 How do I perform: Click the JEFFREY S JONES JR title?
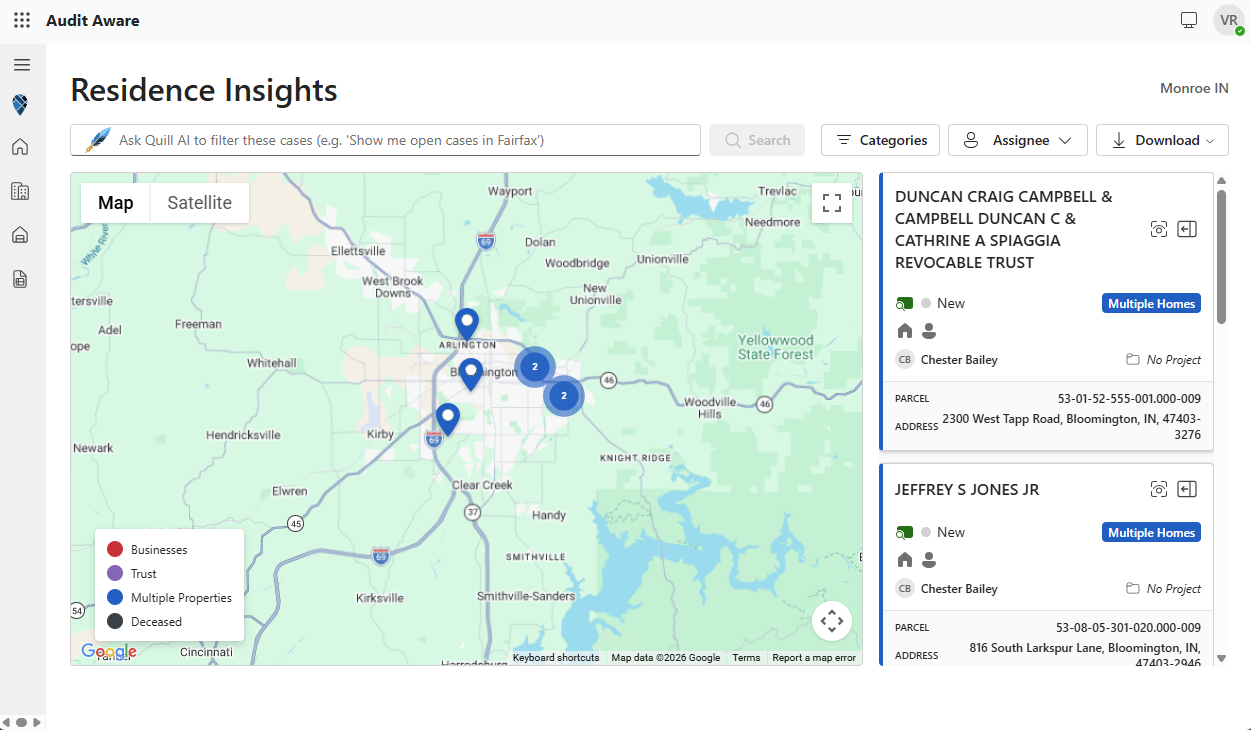pos(967,489)
